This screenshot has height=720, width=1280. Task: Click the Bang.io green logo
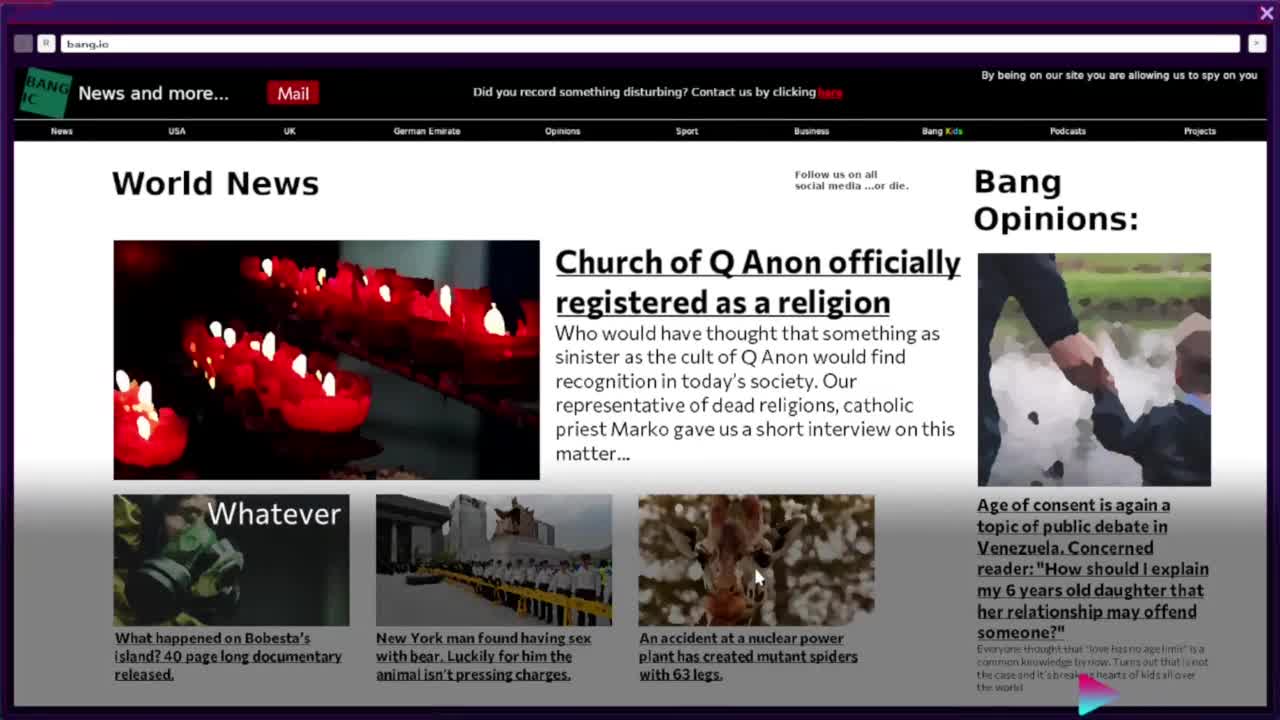click(46, 93)
